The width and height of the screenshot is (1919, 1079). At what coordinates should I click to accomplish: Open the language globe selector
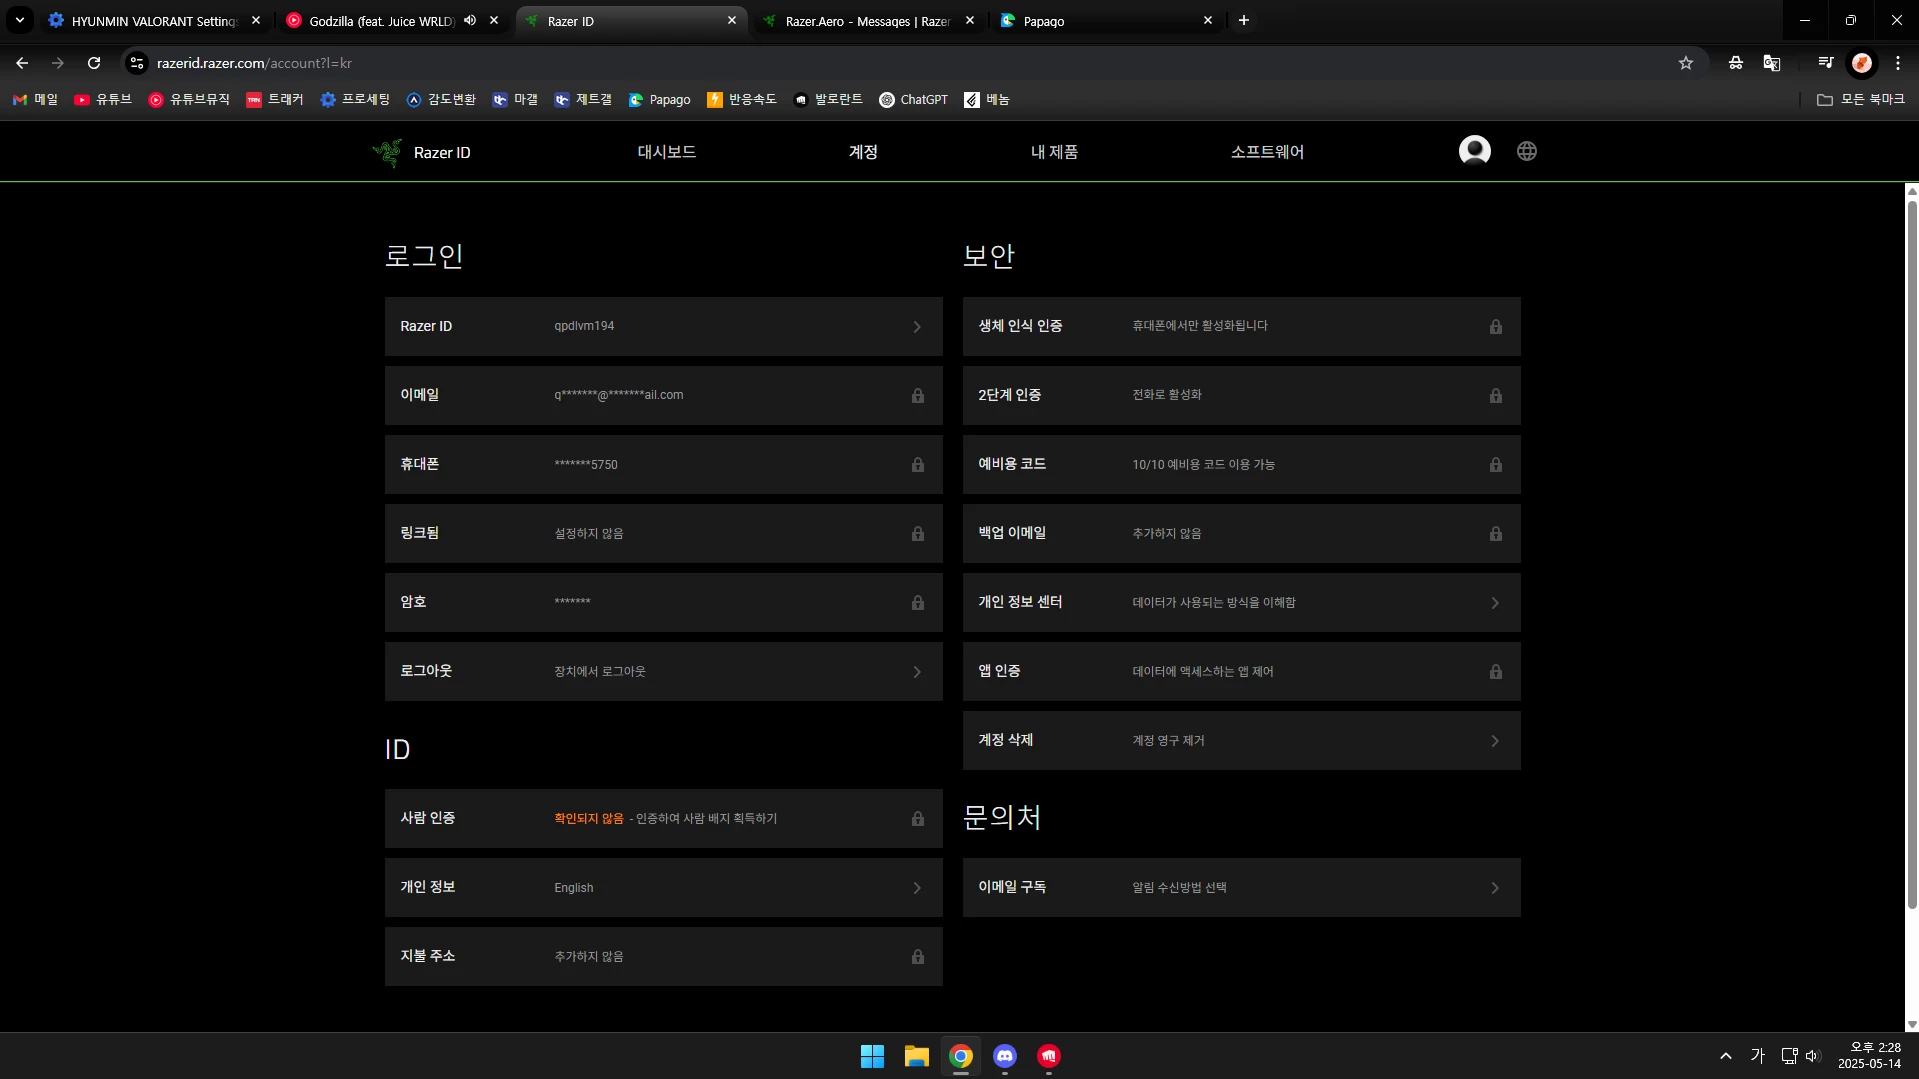(1526, 151)
